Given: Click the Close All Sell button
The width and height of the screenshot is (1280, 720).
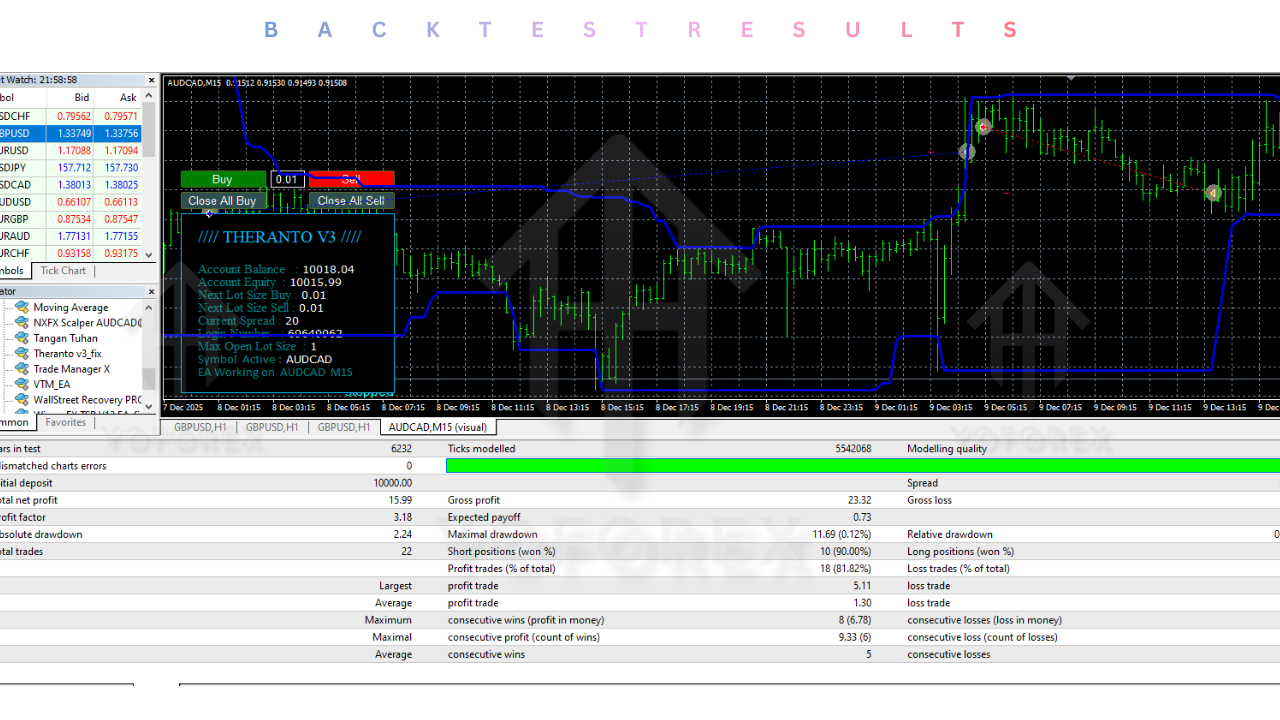Looking at the screenshot, I should point(352,200).
